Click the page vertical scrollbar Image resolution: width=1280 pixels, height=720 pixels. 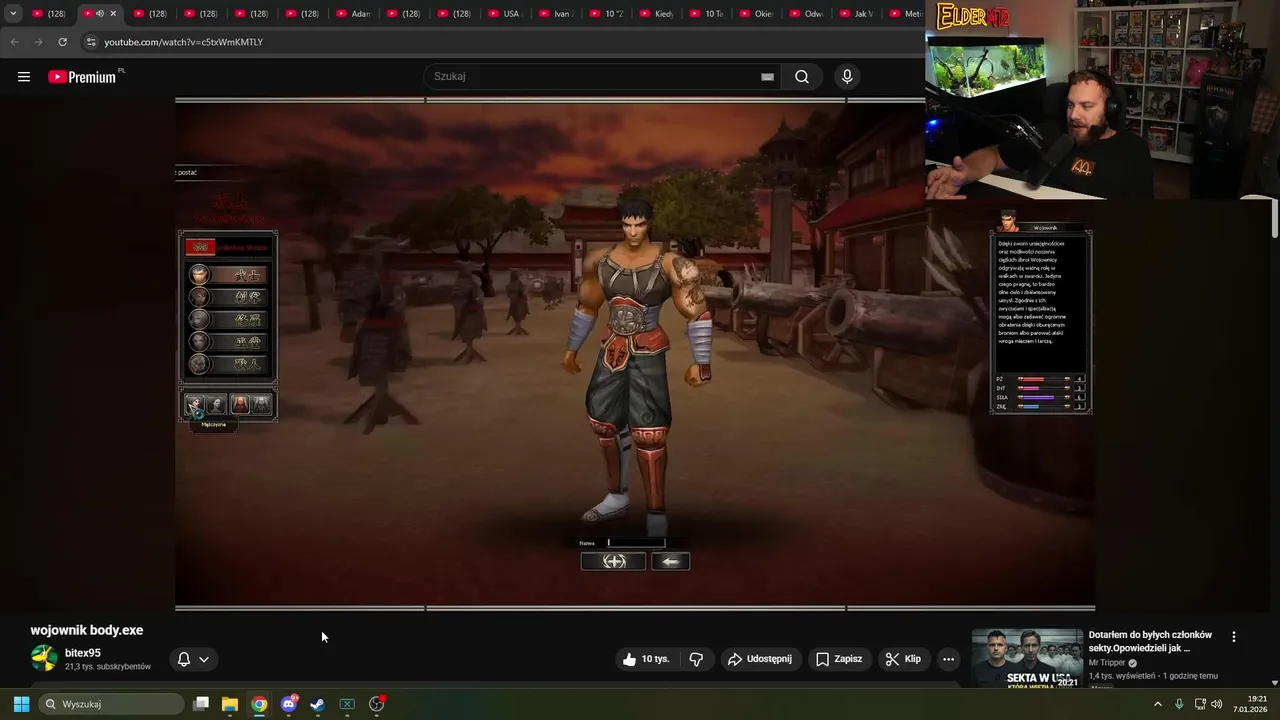pos(1275,218)
